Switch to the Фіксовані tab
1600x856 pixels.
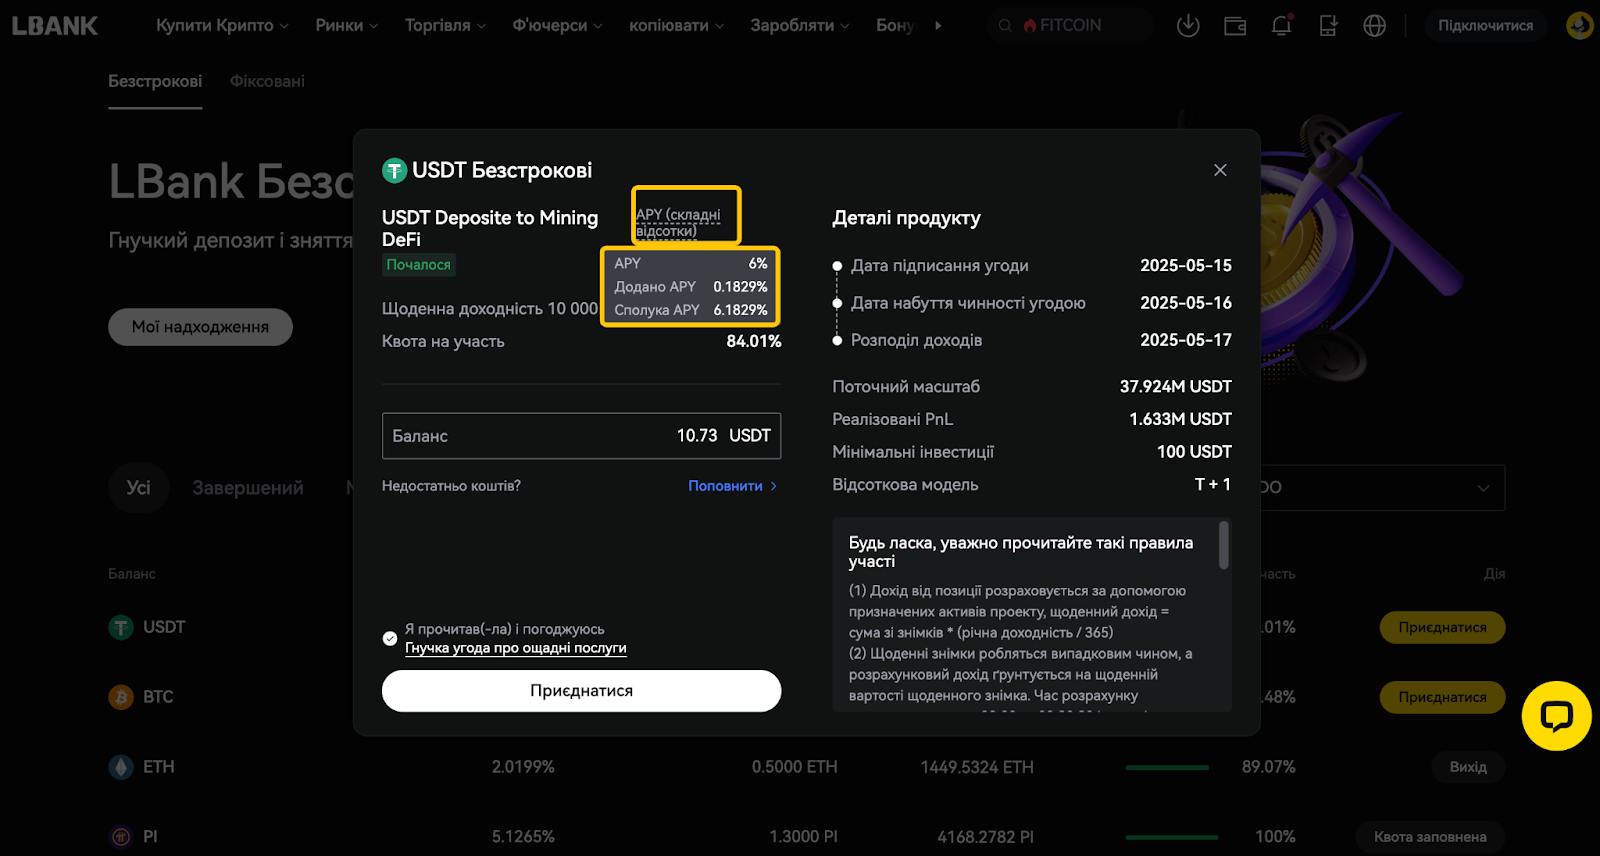coord(267,82)
